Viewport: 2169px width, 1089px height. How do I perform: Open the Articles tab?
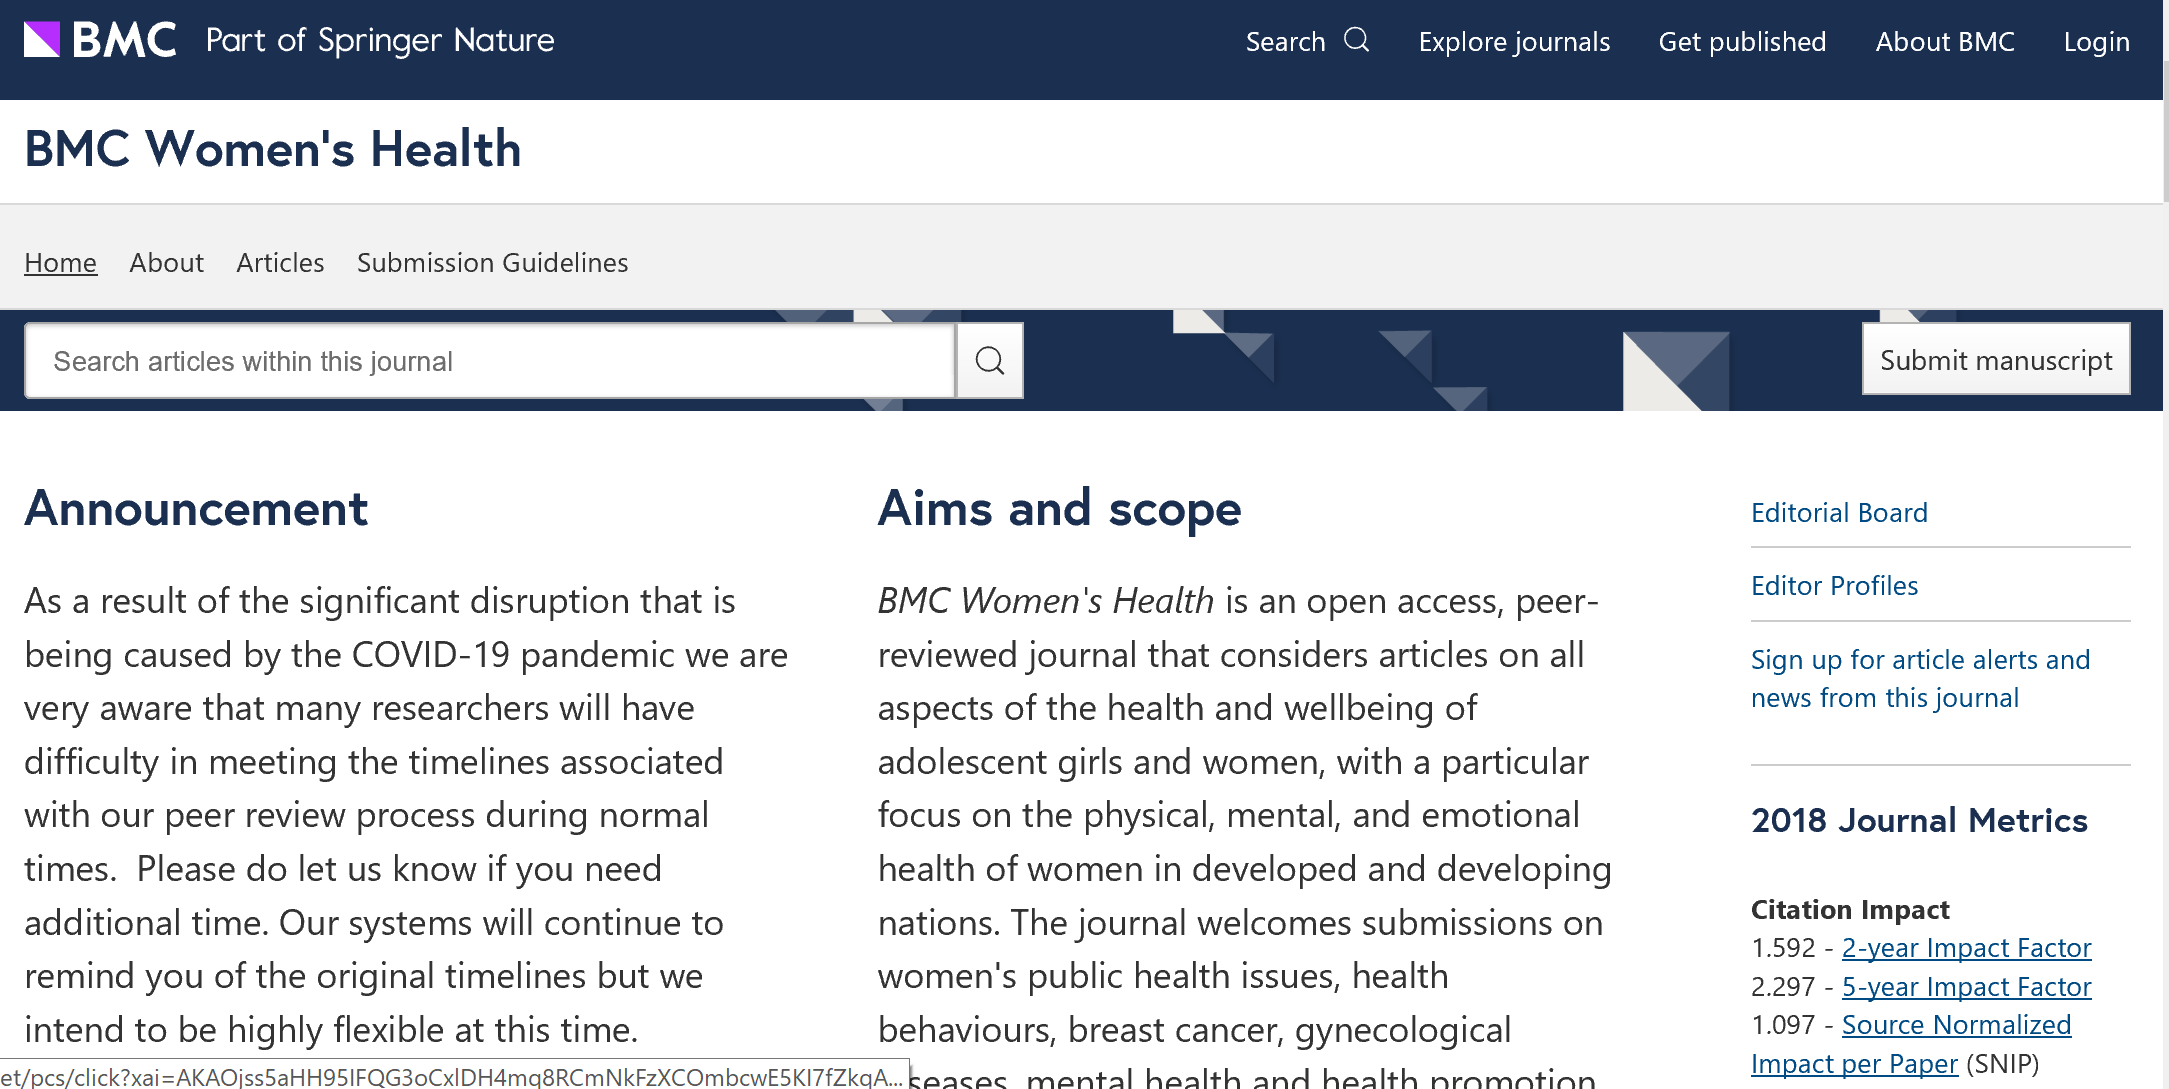280,262
